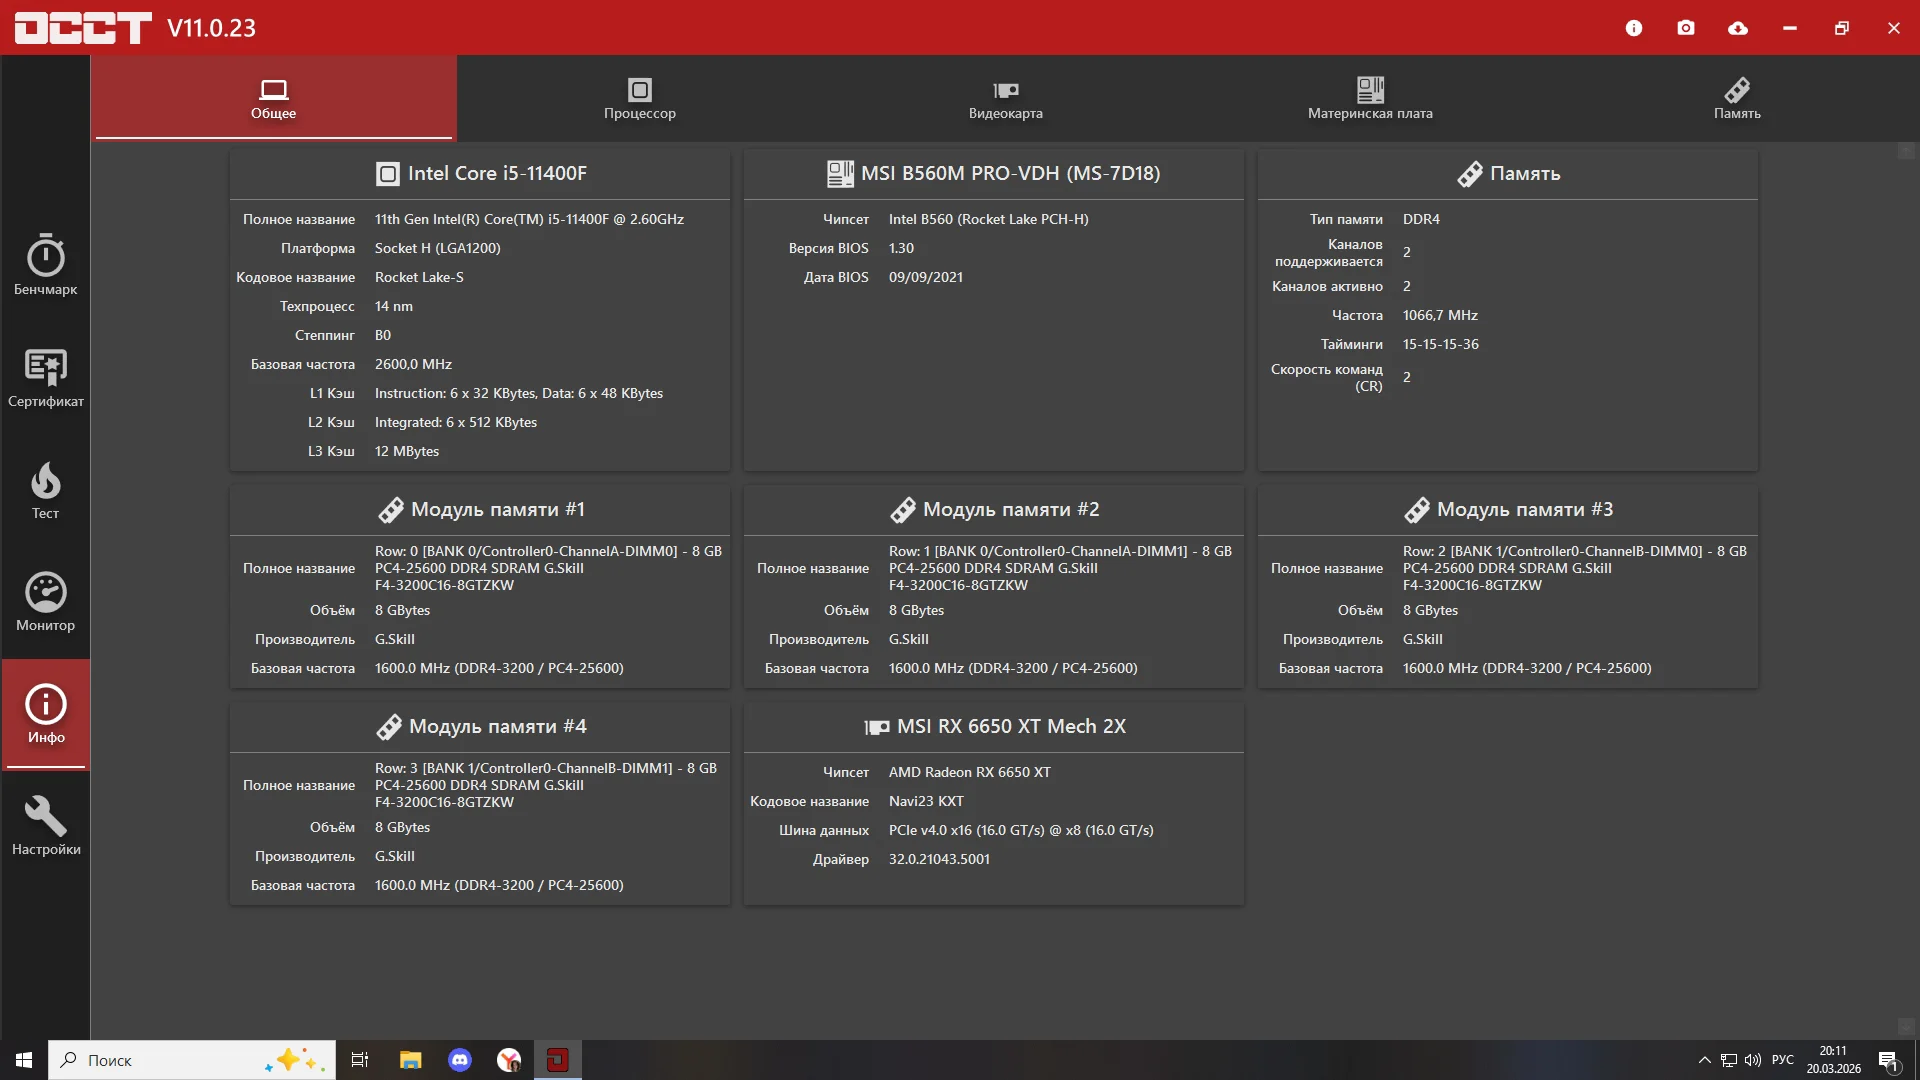The width and height of the screenshot is (1920, 1080).
Task: Click the info icon in title bar
Action: click(x=1634, y=28)
